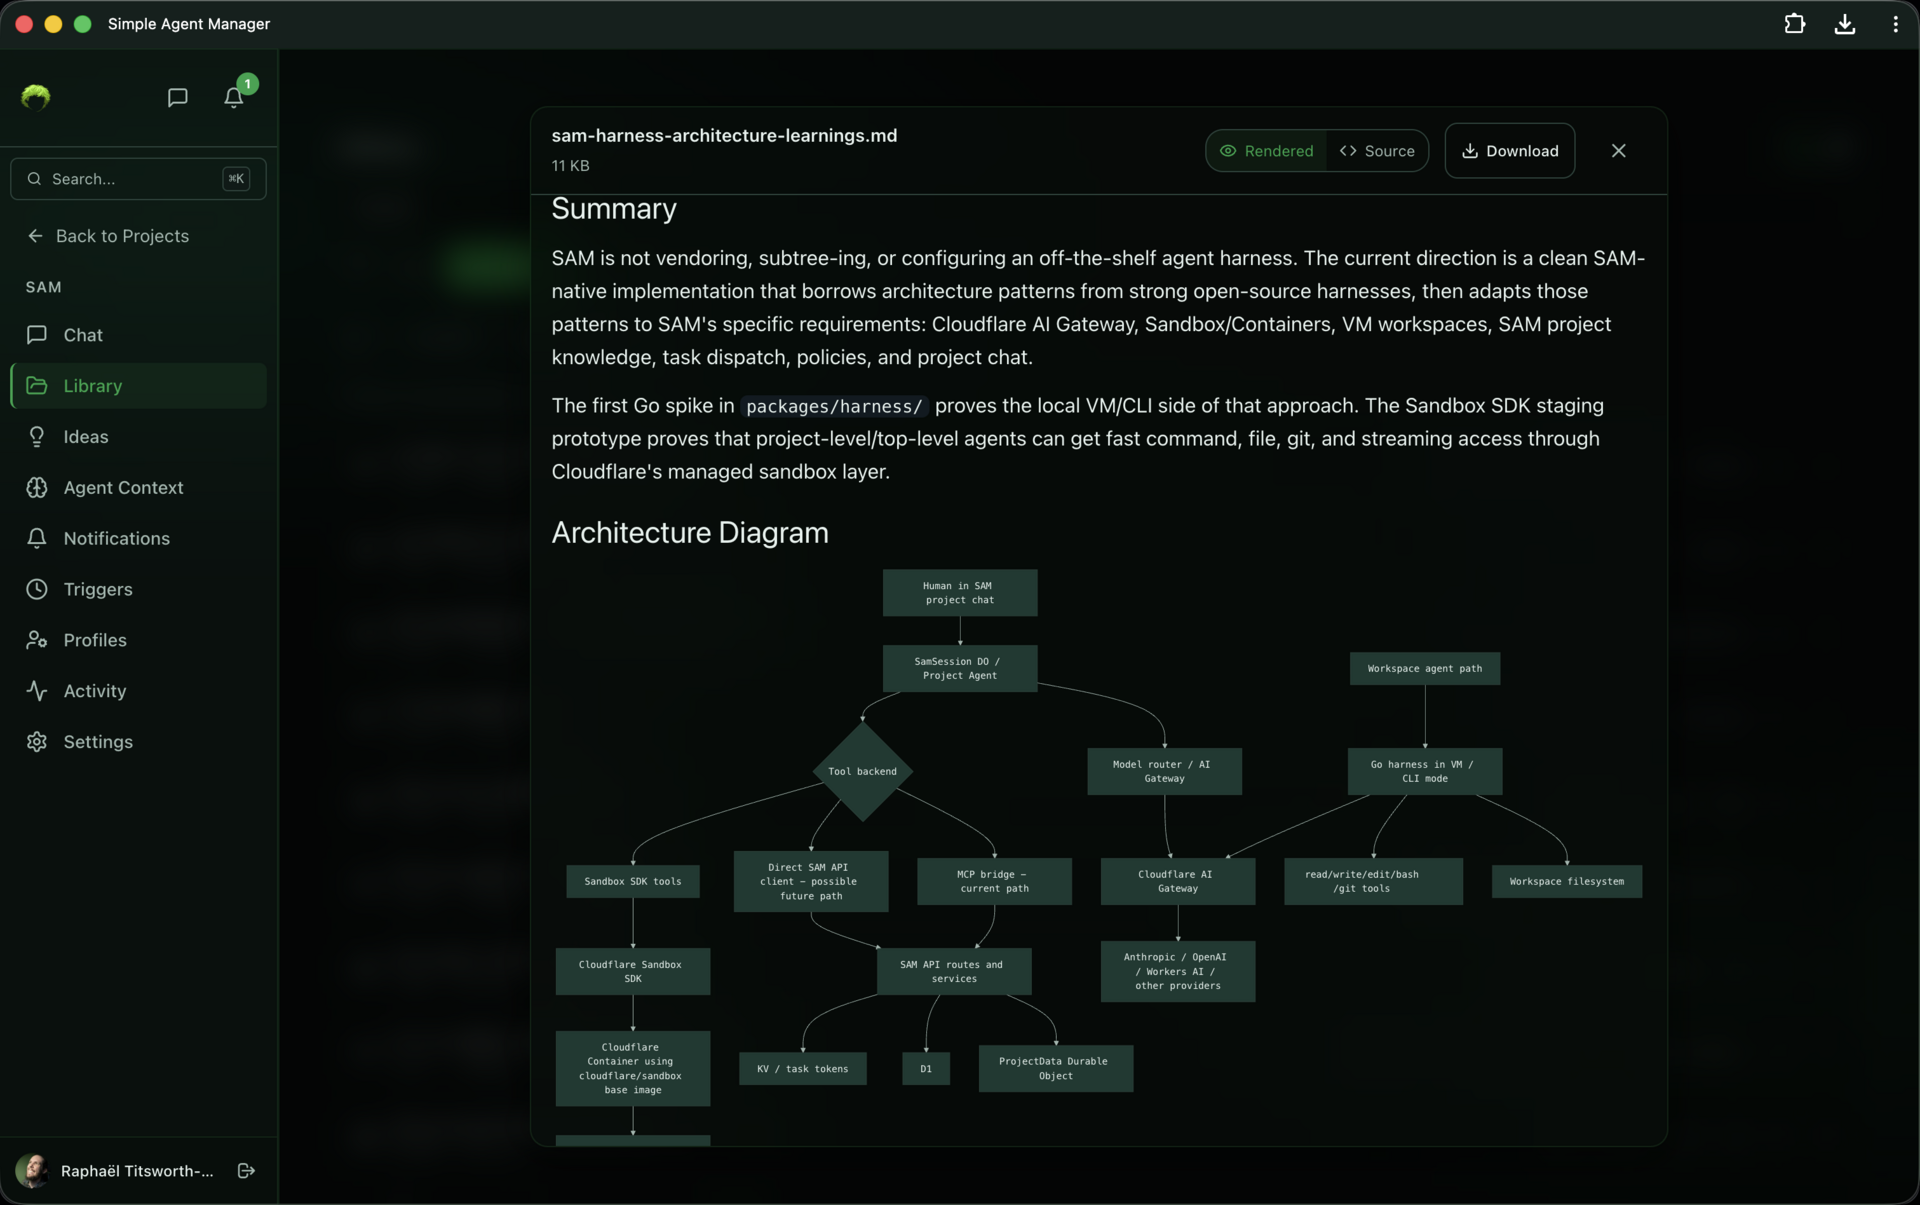
Task: Open Settings from sidebar
Action: pyautogui.click(x=138, y=742)
